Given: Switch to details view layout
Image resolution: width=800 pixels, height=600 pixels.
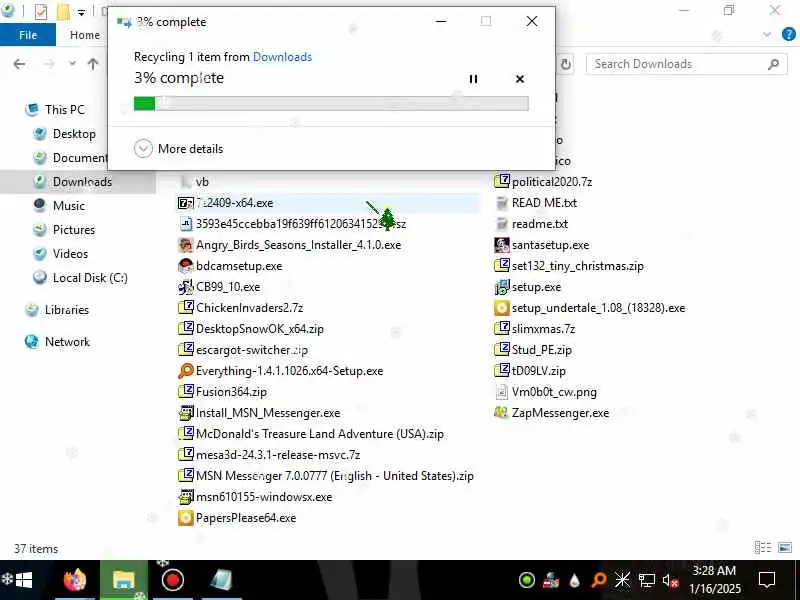Looking at the screenshot, I should click(x=763, y=547).
